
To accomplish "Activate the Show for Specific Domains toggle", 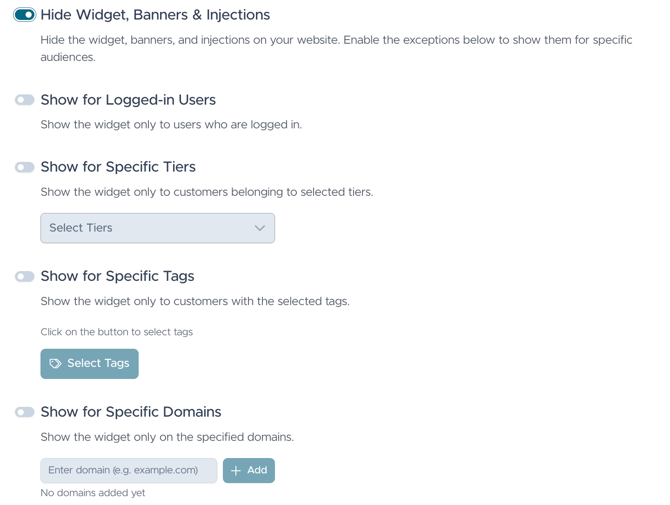I will point(24,412).
